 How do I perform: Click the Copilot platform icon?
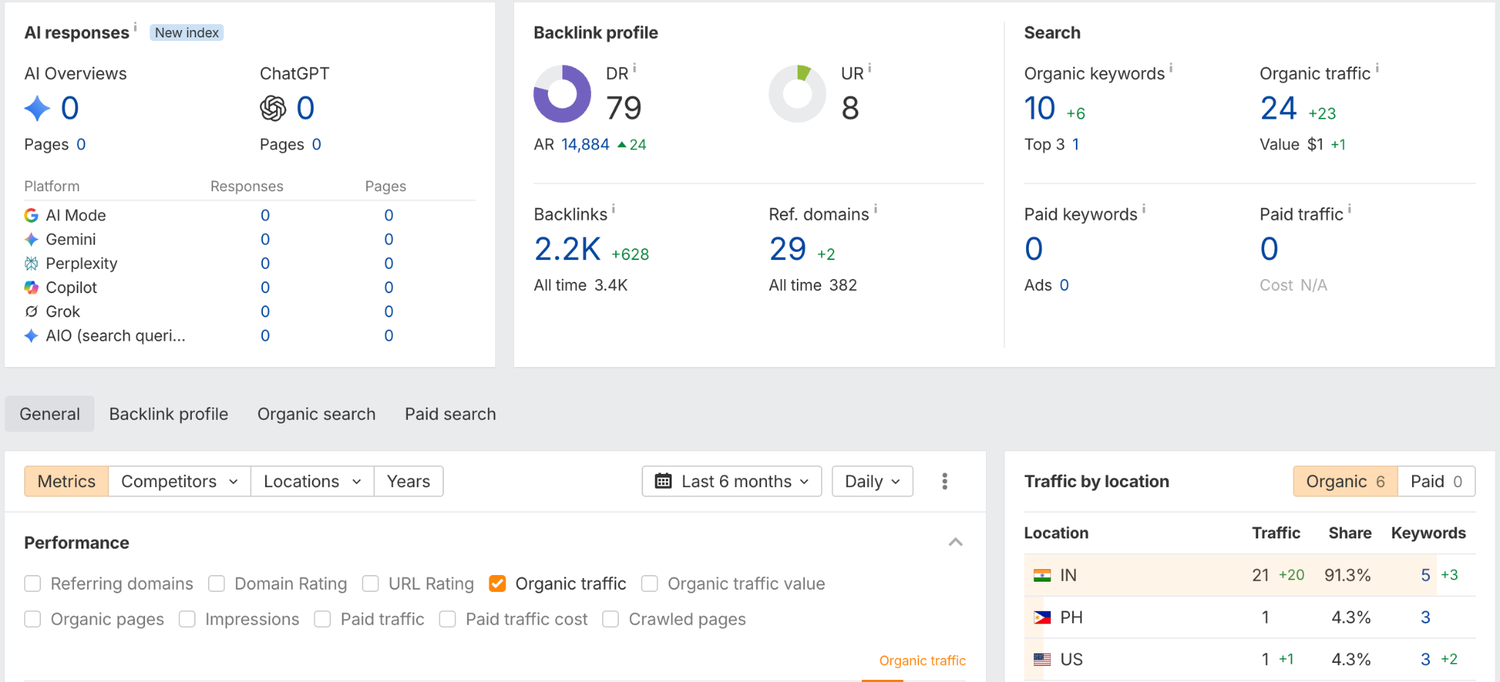31,287
